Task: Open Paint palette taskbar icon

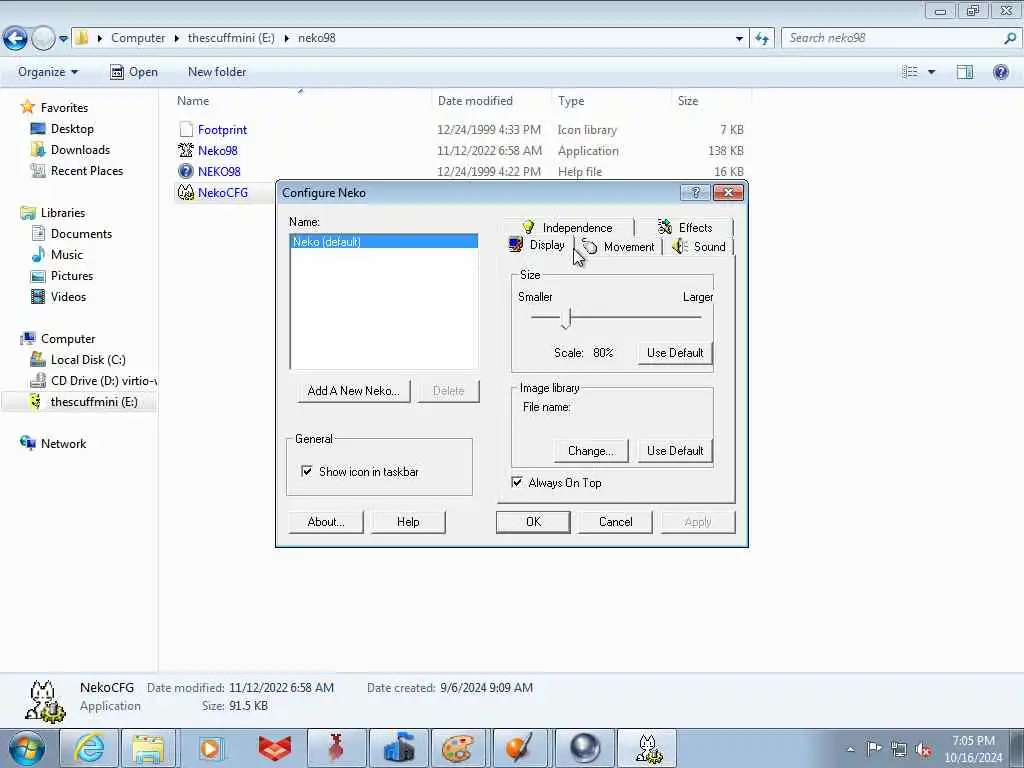Action: tap(458, 748)
